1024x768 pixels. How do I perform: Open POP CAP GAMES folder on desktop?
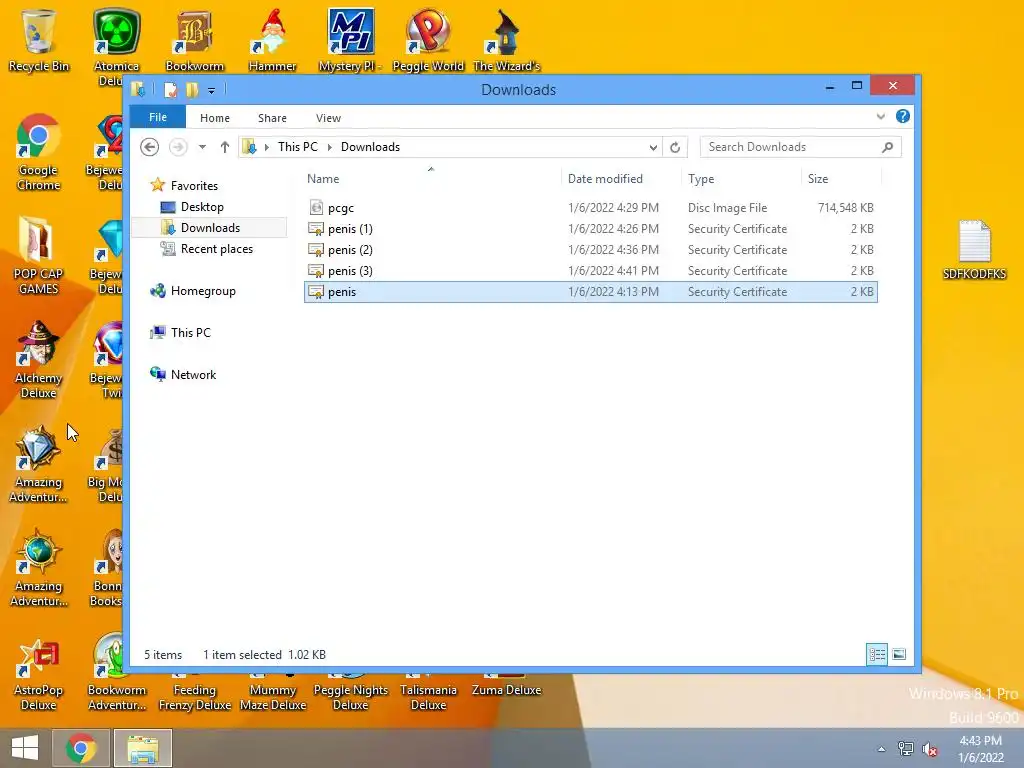coord(39,255)
